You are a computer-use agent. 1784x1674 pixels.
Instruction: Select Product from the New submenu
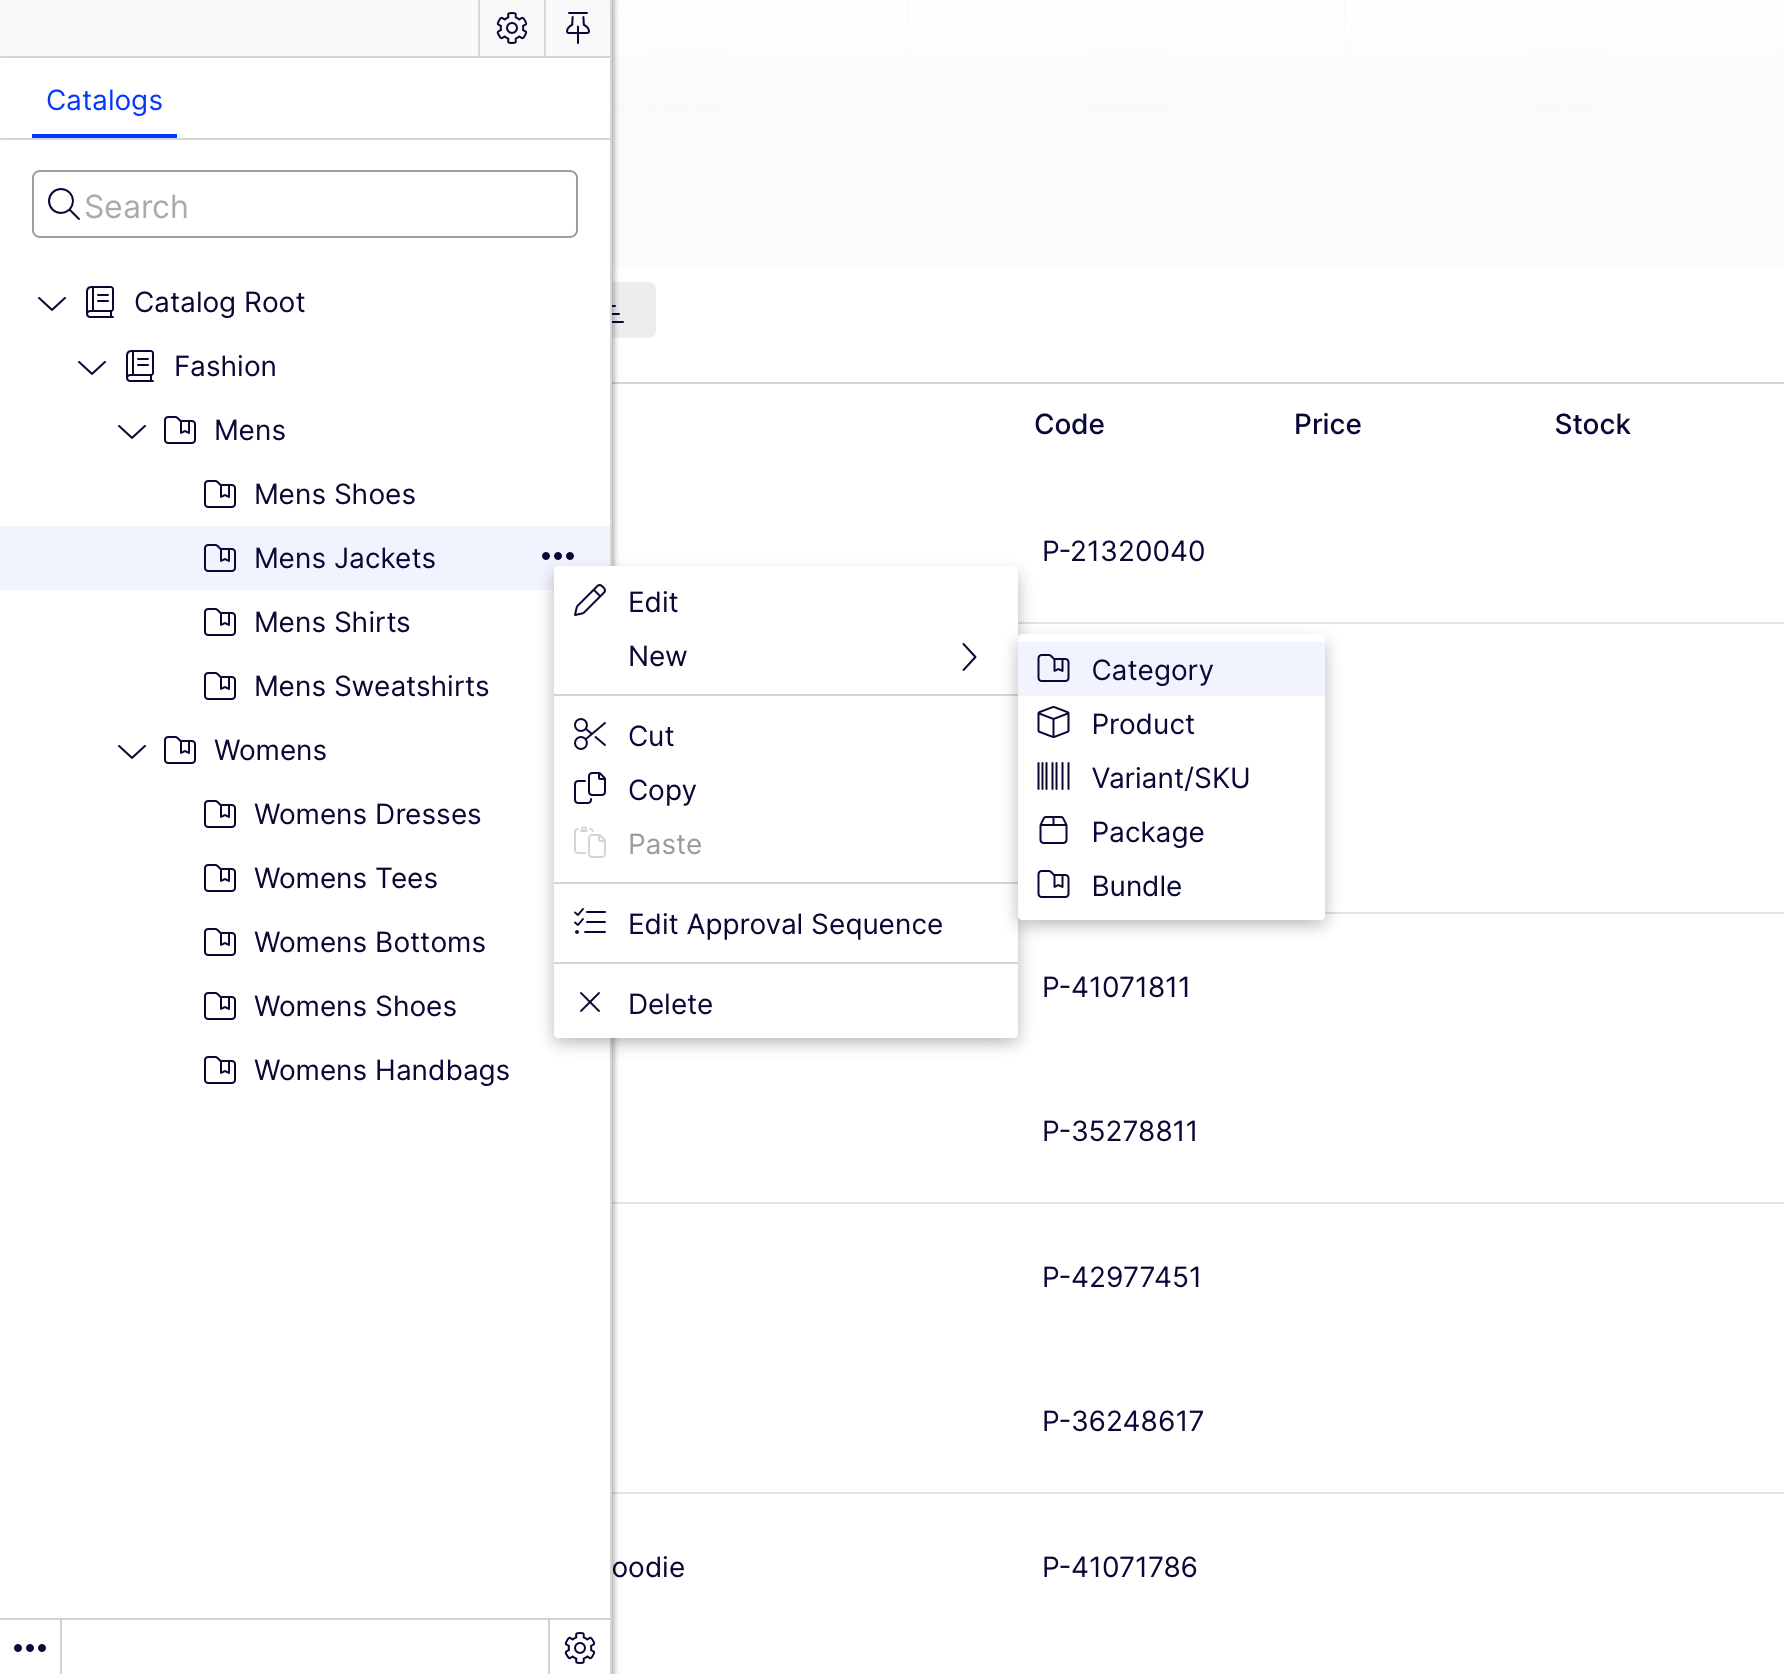tap(1142, 723)
